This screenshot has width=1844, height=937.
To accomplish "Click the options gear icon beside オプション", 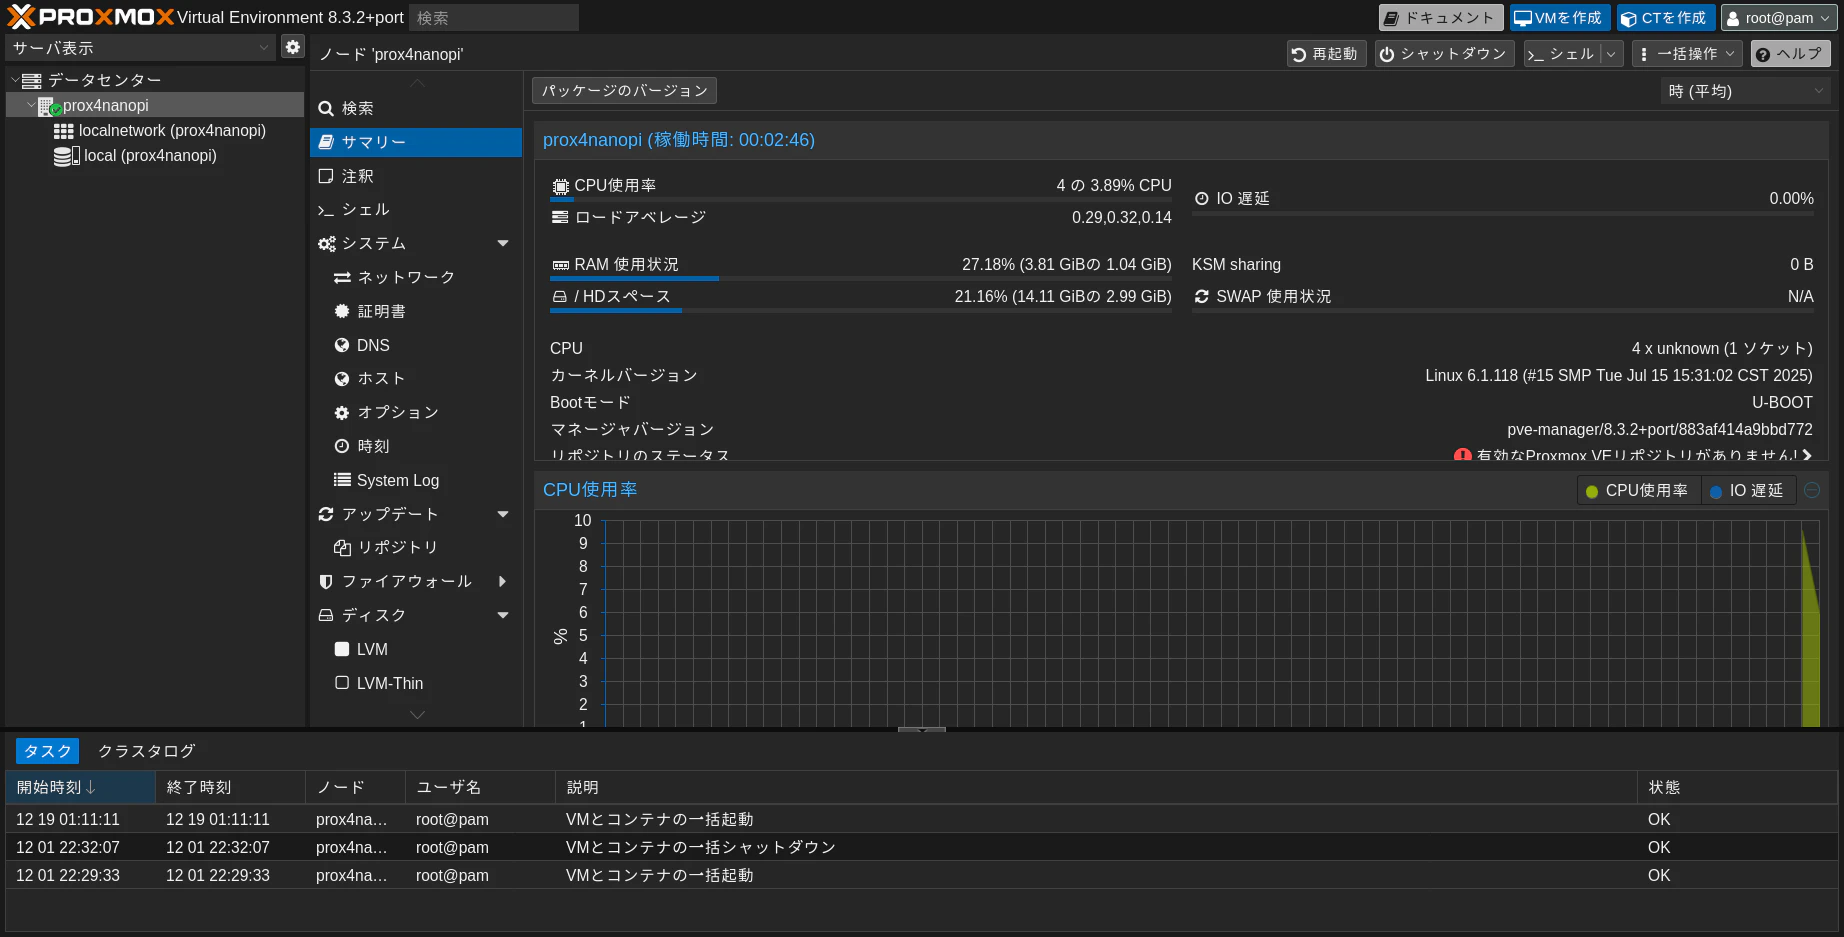I will pos(342,413).
